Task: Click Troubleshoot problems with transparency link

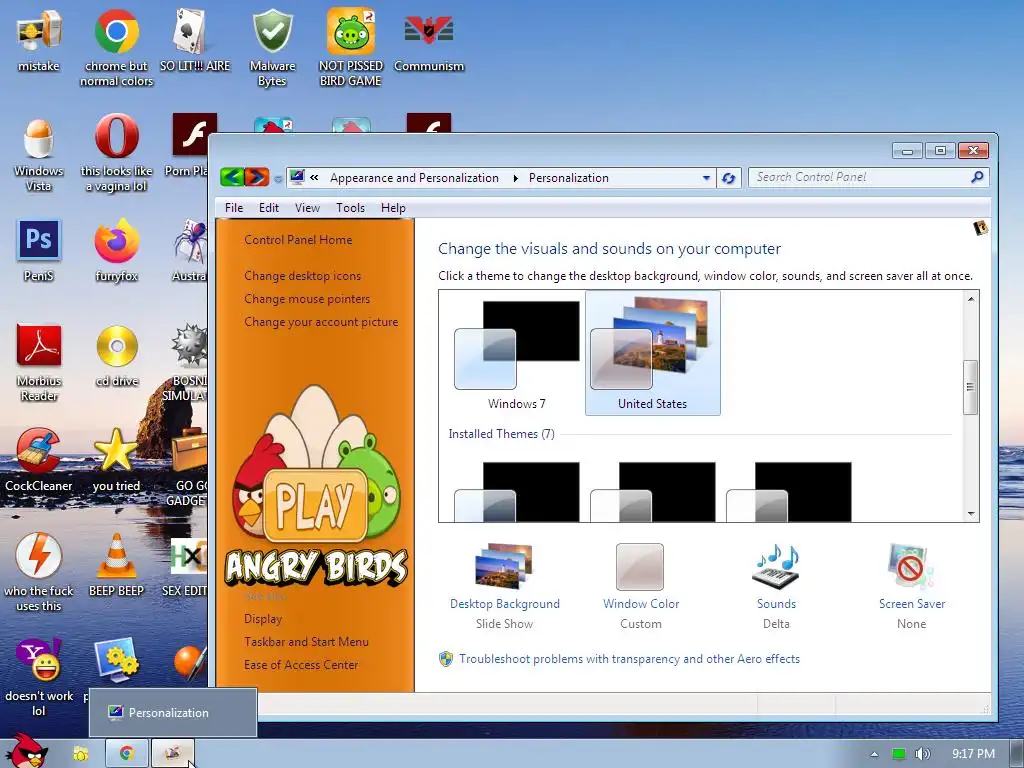Action: (x=630, y=659)
